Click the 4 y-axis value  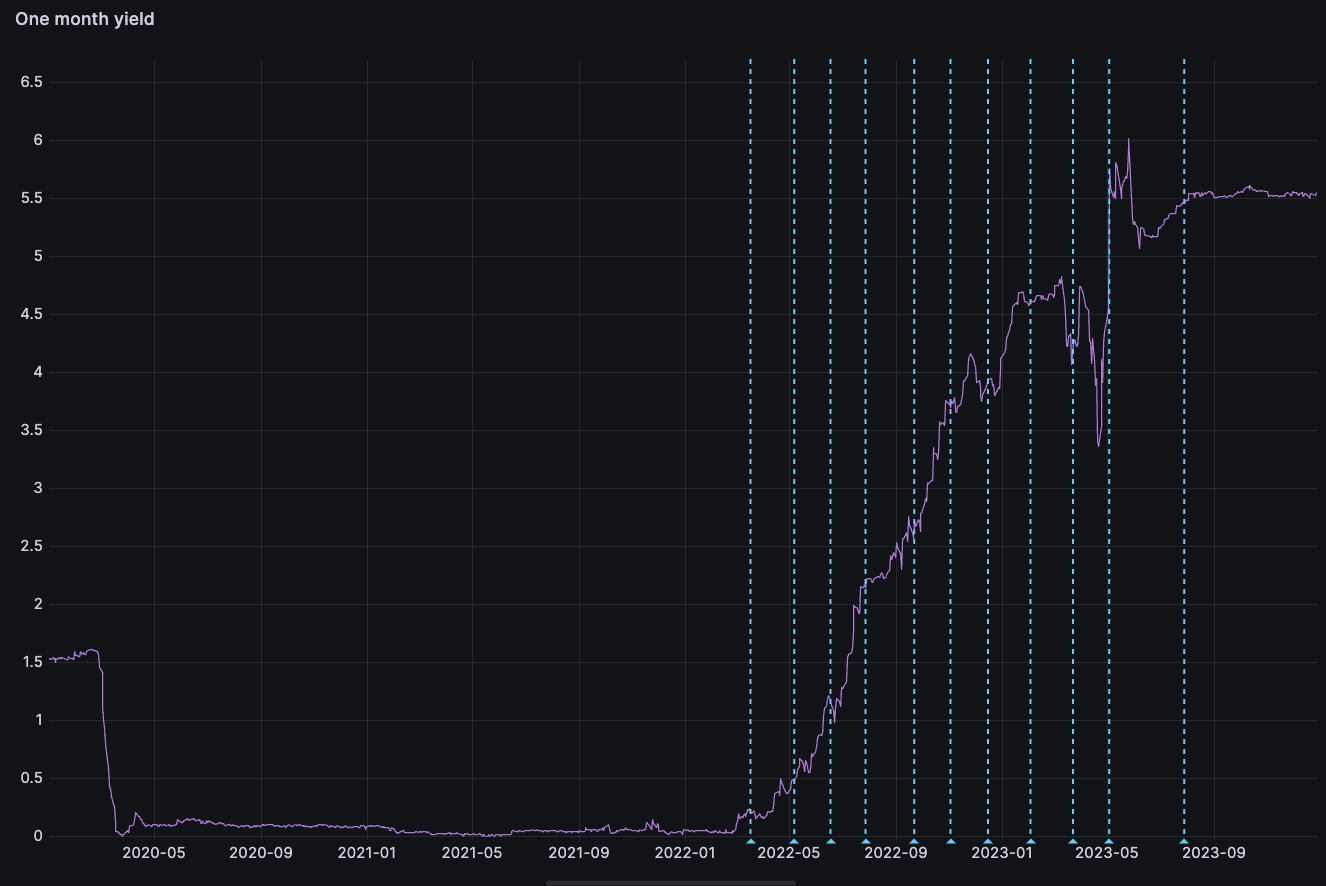point(37,372)
